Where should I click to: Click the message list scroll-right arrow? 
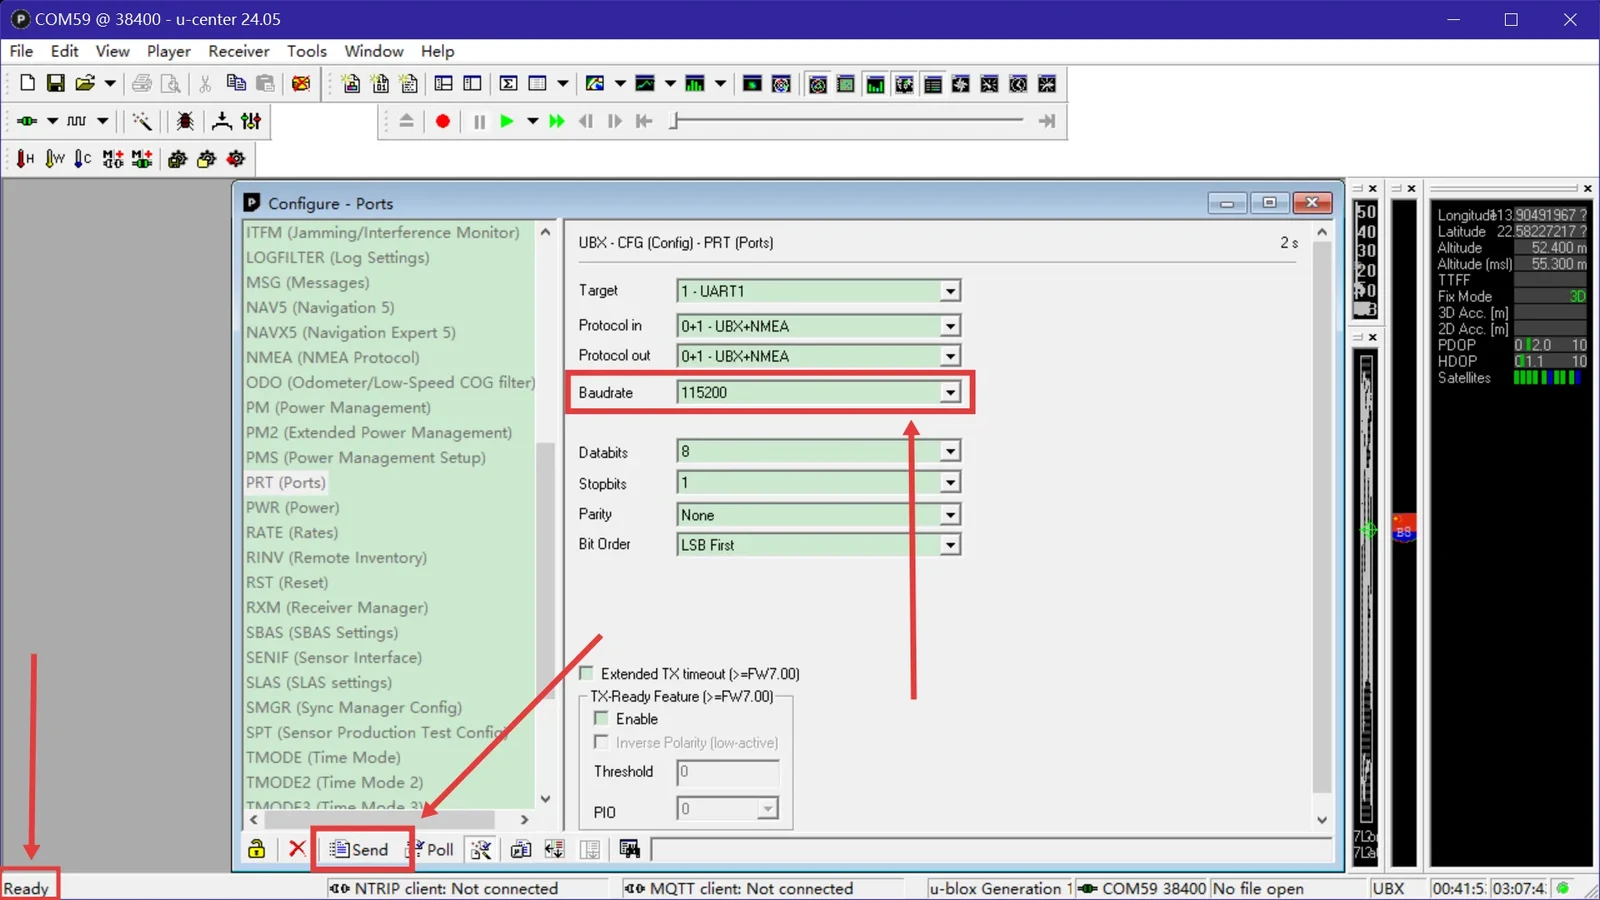524,819
